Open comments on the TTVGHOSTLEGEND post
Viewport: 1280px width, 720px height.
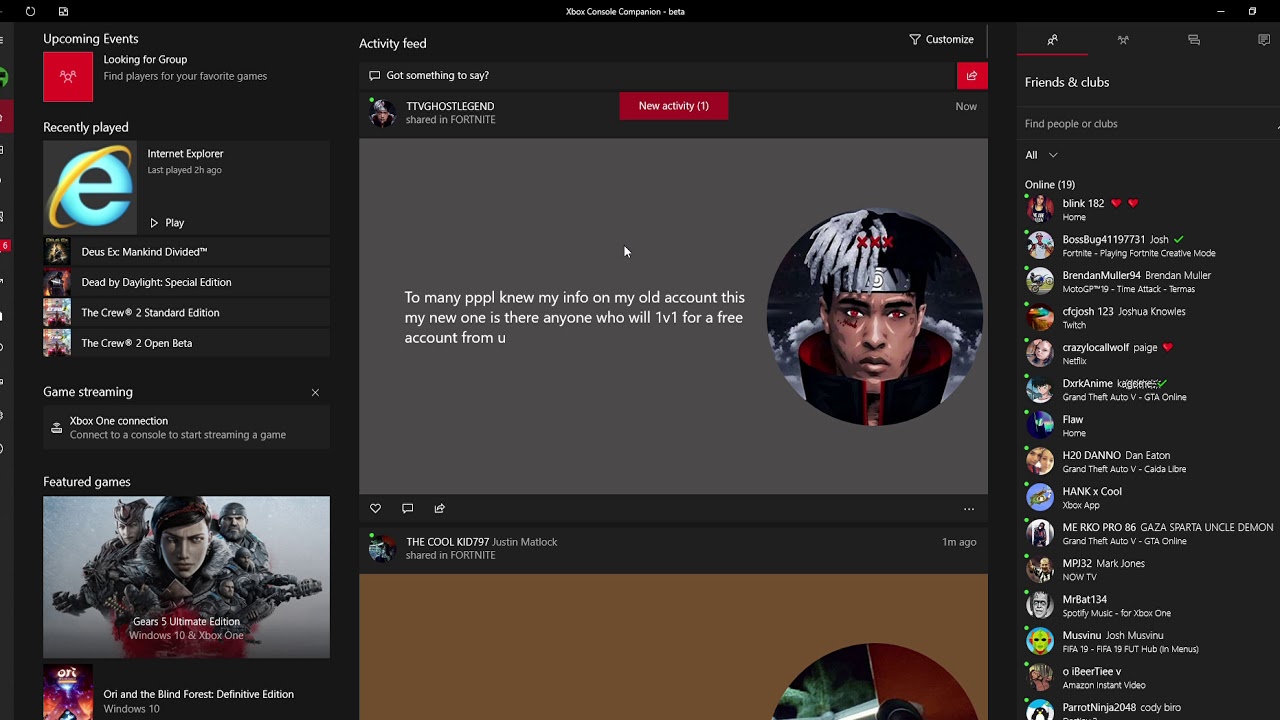point(407,509)
